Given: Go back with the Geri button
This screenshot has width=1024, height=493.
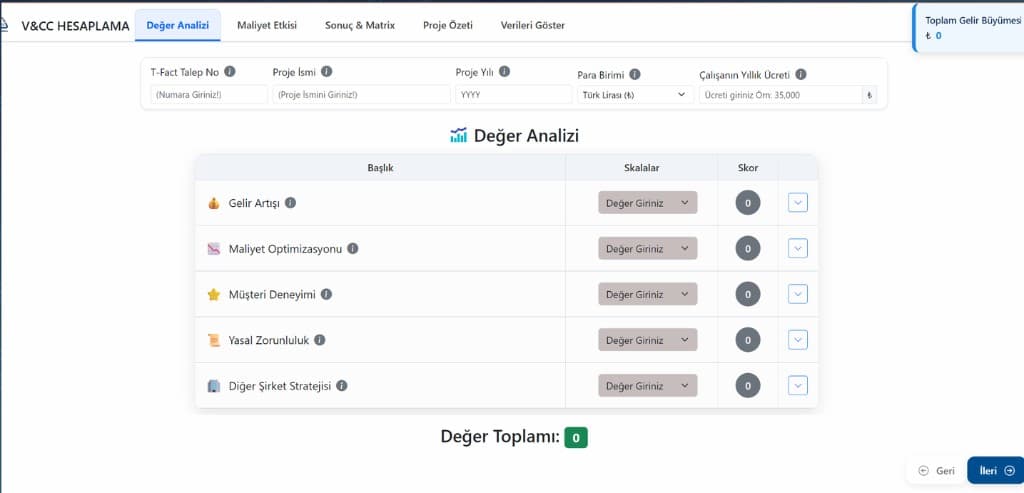Looking at the screenshot, I should tap(936, 470).
